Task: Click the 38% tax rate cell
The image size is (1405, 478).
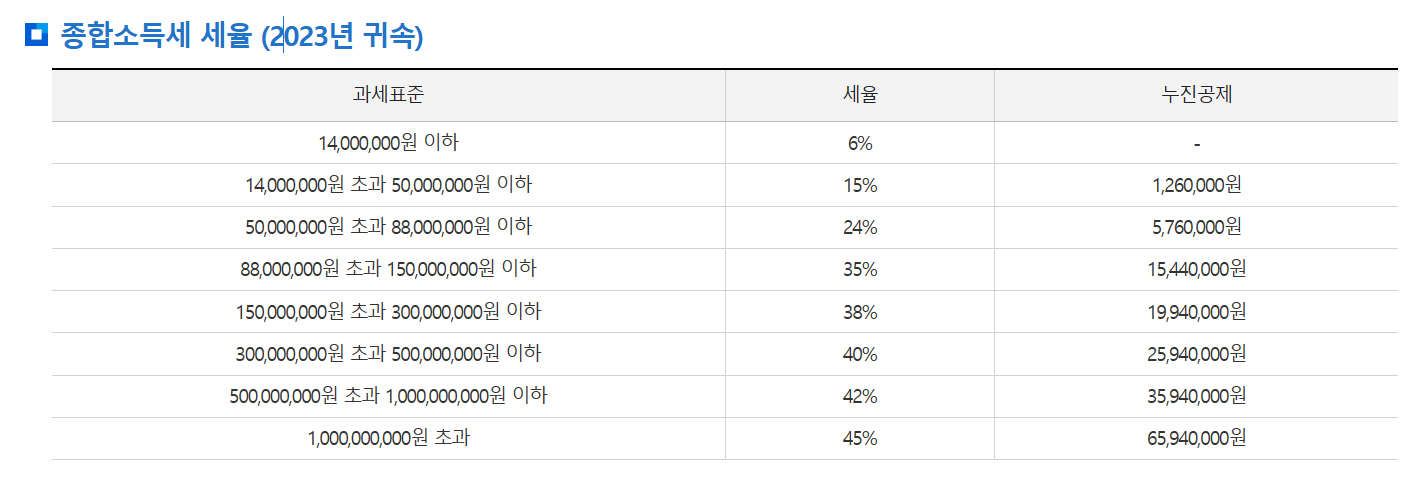Action: [860, 312]
